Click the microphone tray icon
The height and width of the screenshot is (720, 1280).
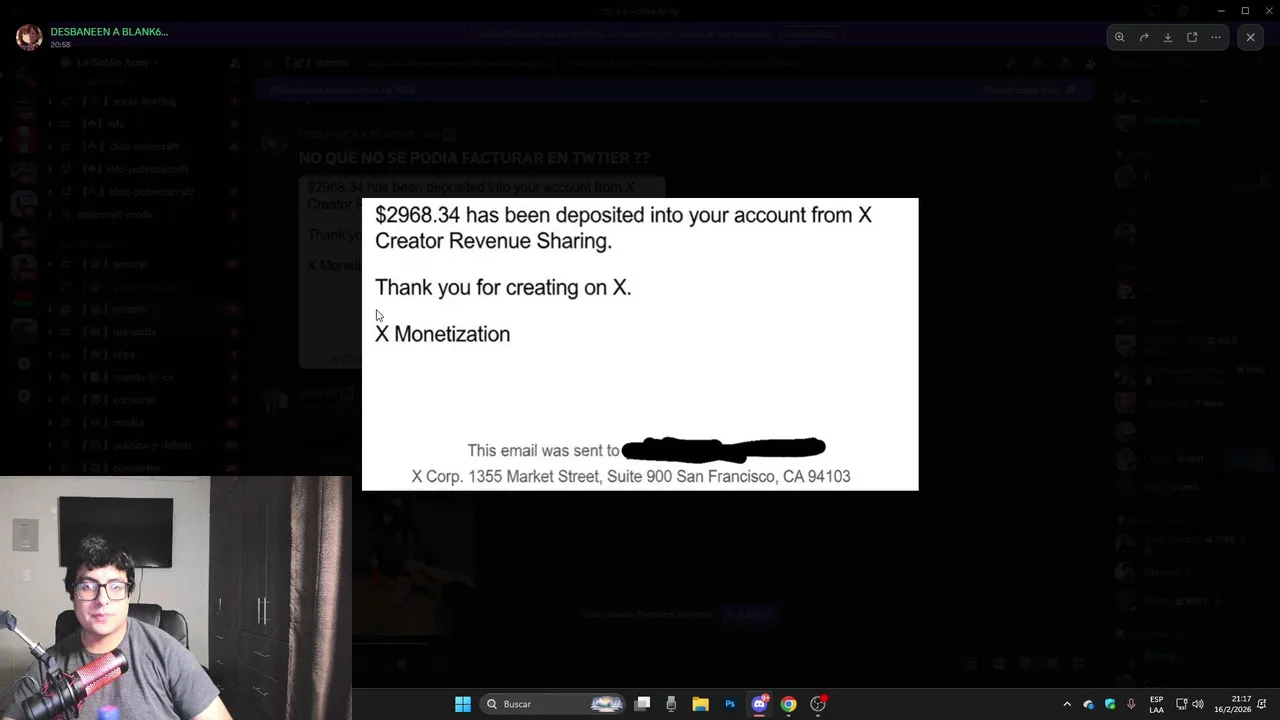(1131, 704)
